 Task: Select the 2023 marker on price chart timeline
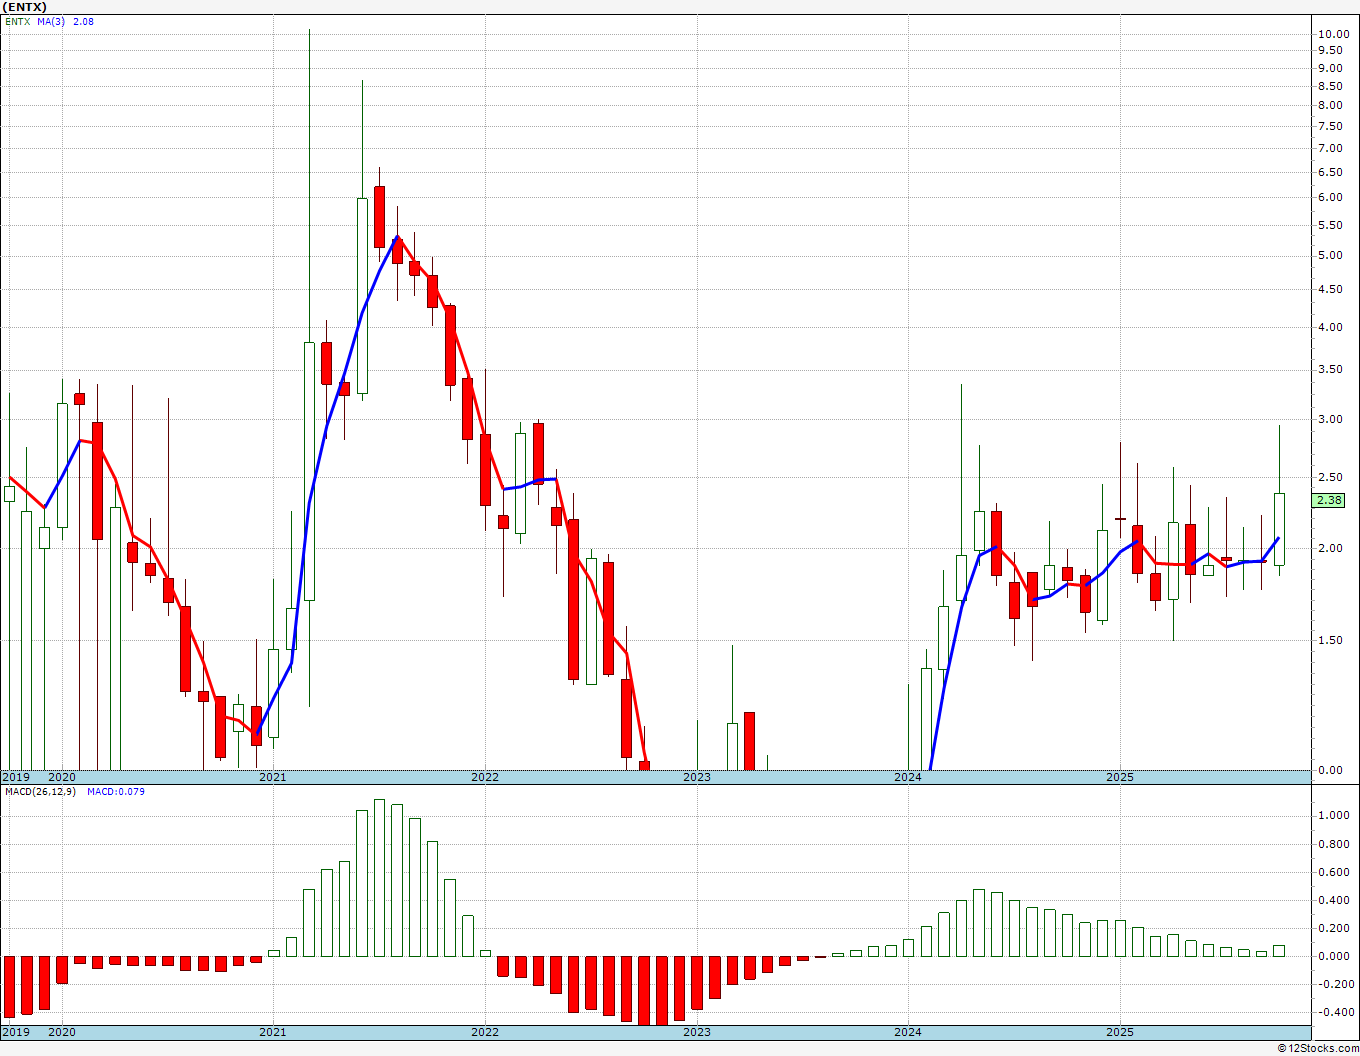tap(697, 777)
